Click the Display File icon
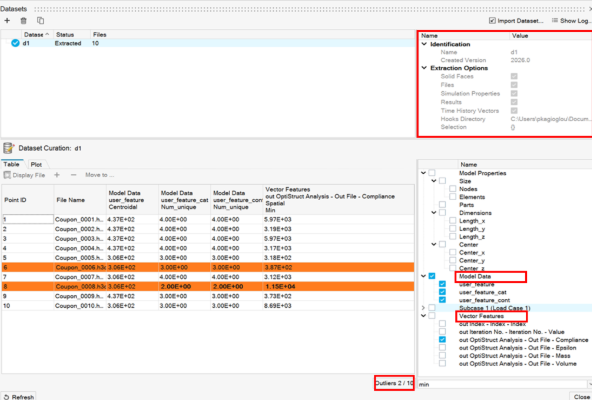This screenshot has width=592, height=400. pos(7,175)
